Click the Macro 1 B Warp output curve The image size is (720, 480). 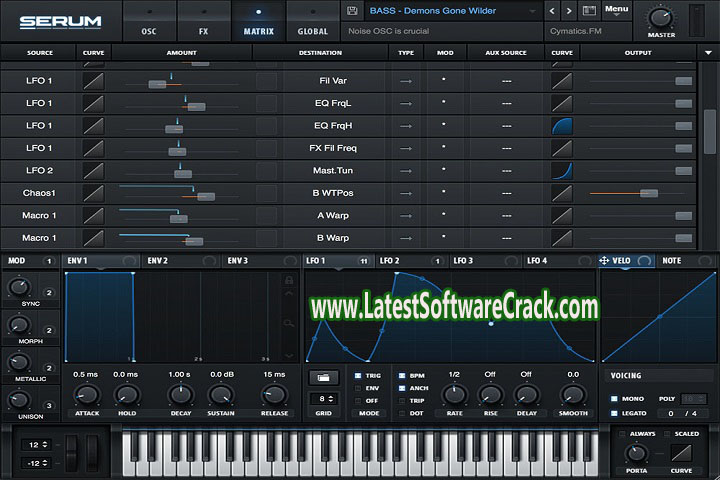[562, 238]
